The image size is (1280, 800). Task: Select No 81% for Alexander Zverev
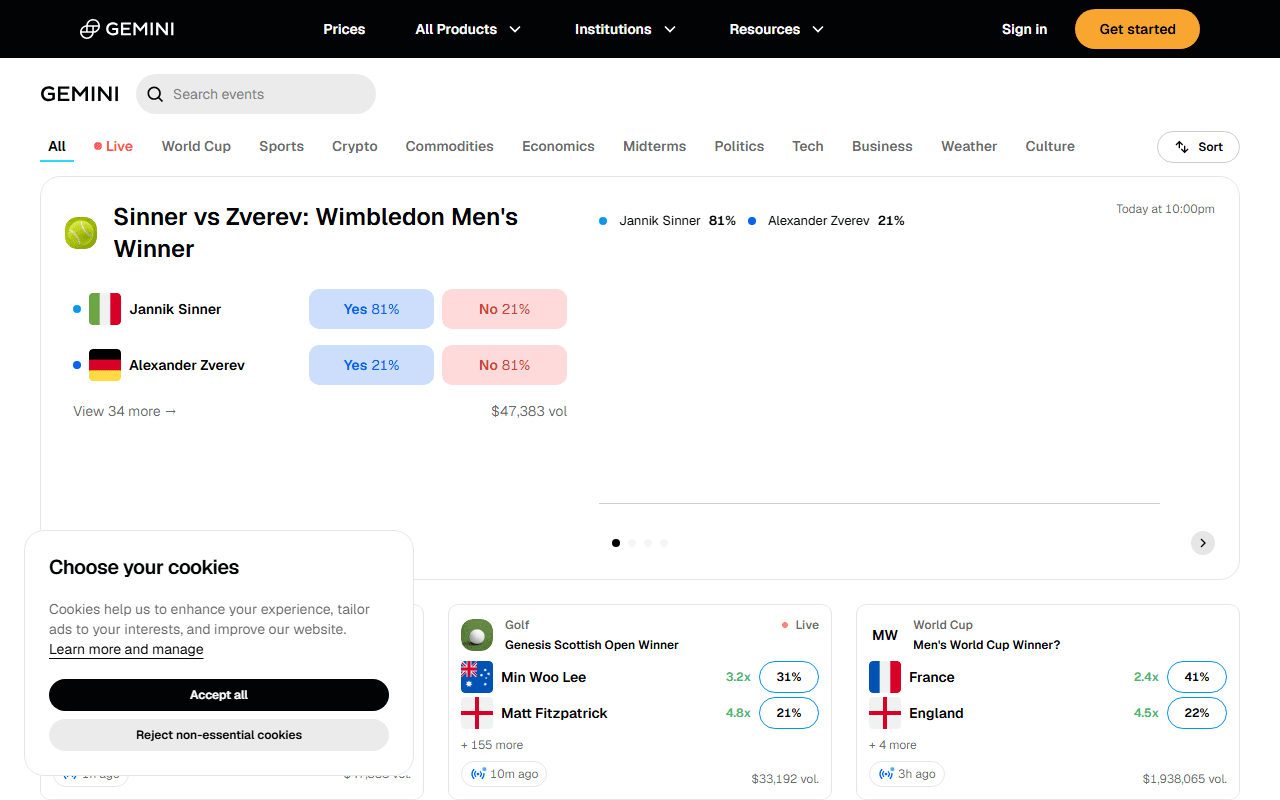point(504,365)
